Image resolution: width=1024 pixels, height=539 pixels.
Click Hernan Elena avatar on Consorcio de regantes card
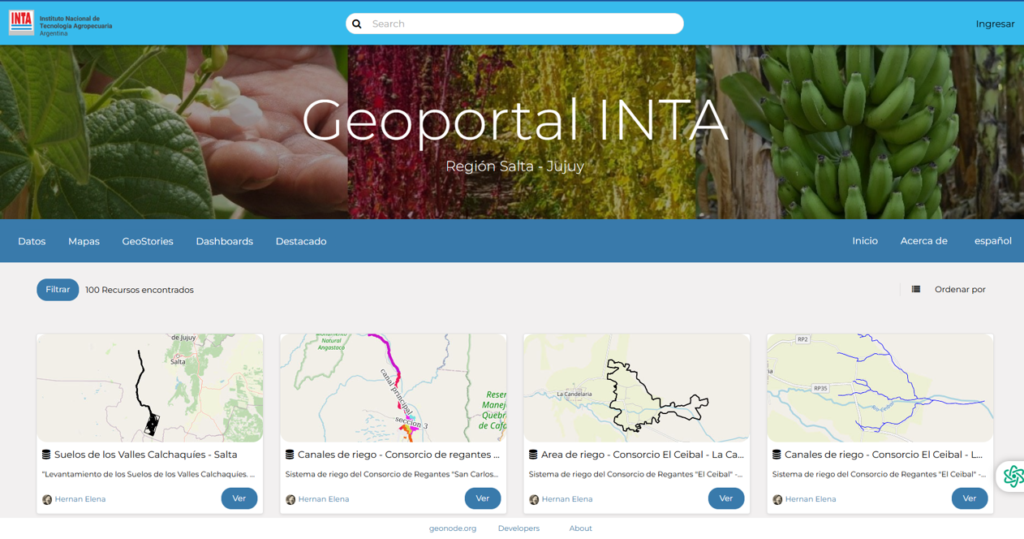(291, 500)
